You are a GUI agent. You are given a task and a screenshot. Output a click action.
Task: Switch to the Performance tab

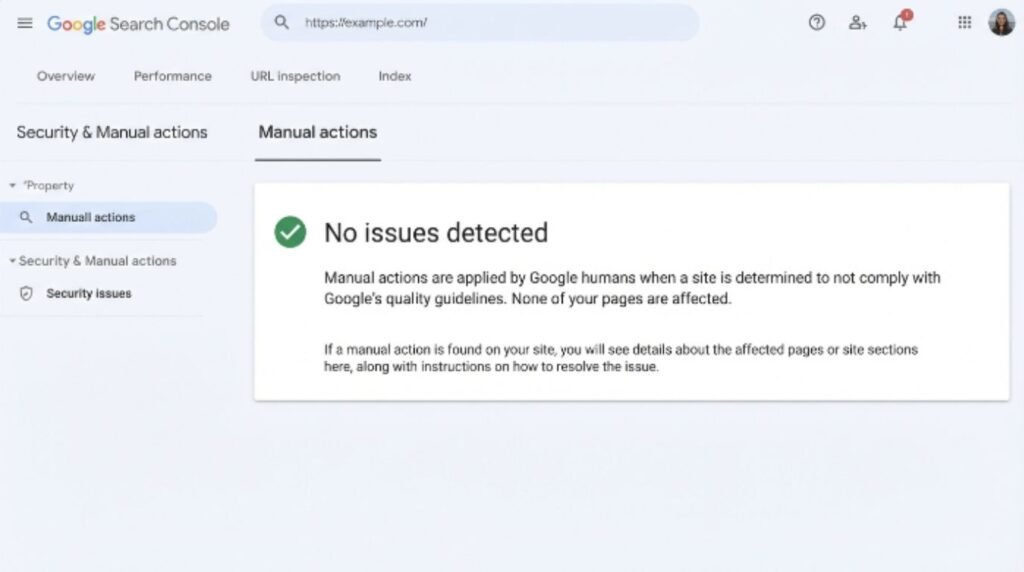[x=172, y=76]
